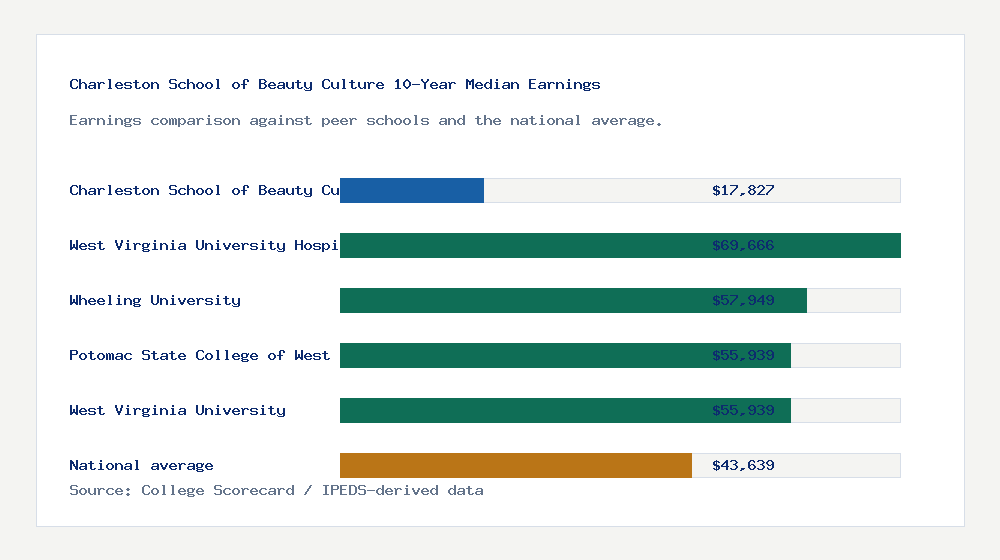This screenshot has height=560, width=1000.
Task: Click the green Wheeling University bar
Action: coord(573,300)
